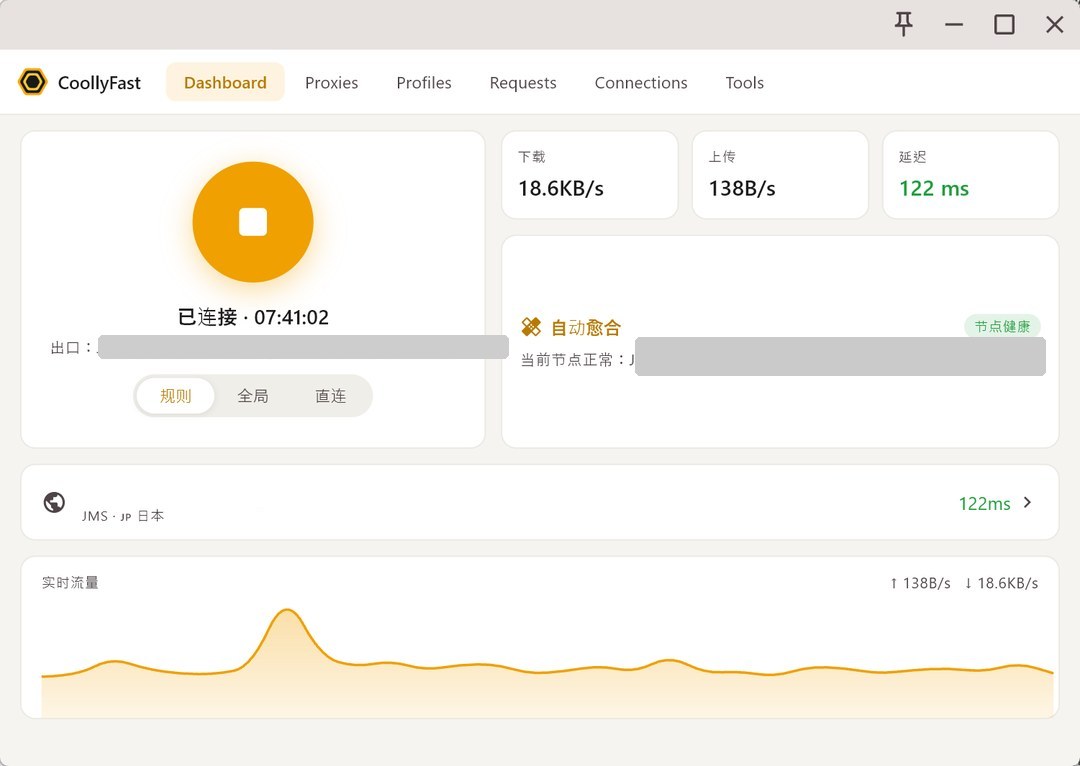Click the ↑ 138B/s upload rate in chart
The width and height of the screenshot is (1080, 766).
pyautogui.click(x=920, y=583)
